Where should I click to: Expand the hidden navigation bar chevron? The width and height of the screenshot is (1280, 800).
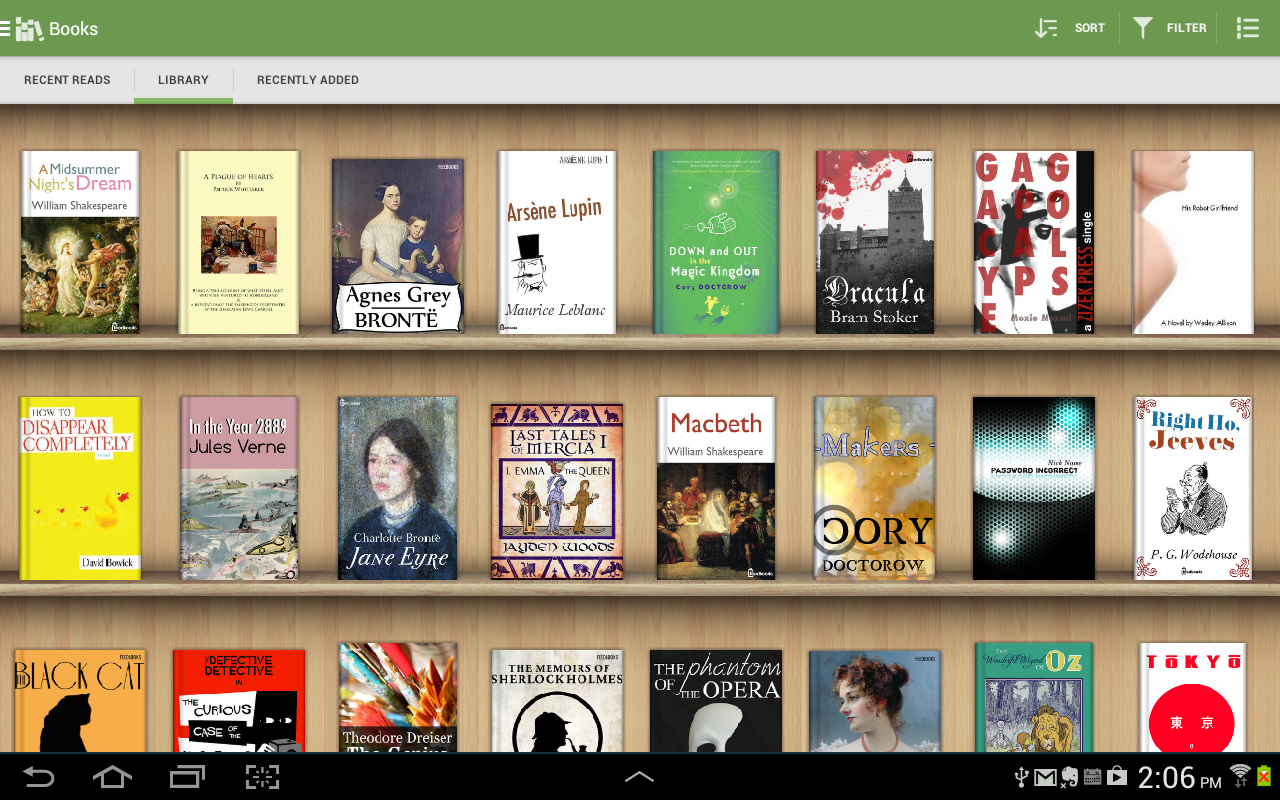(x=639, y=777)
